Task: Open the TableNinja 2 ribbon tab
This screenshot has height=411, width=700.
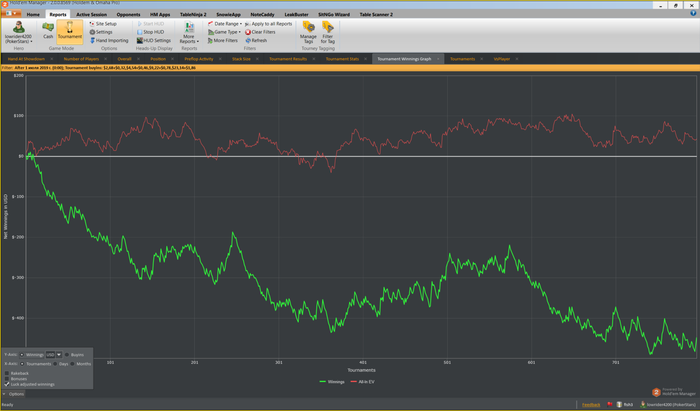Action: (193, 14)
